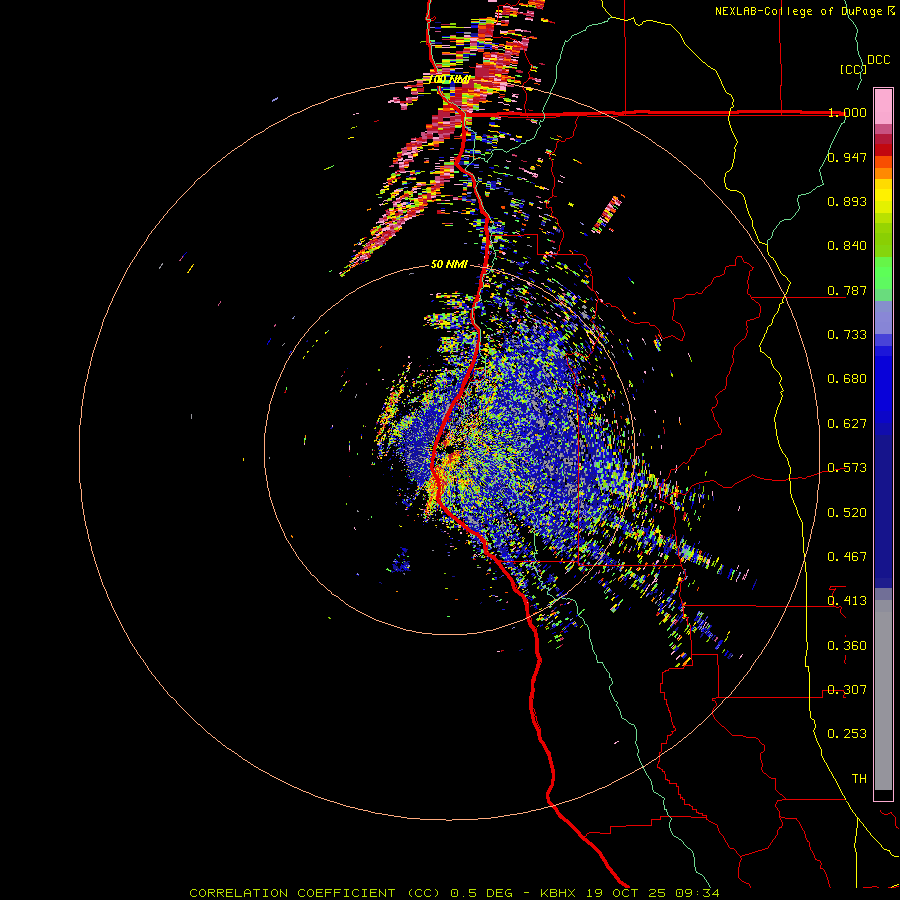Select the 0.733 legend value
This screenshot has height=900, width=900.
click(847, 335)
